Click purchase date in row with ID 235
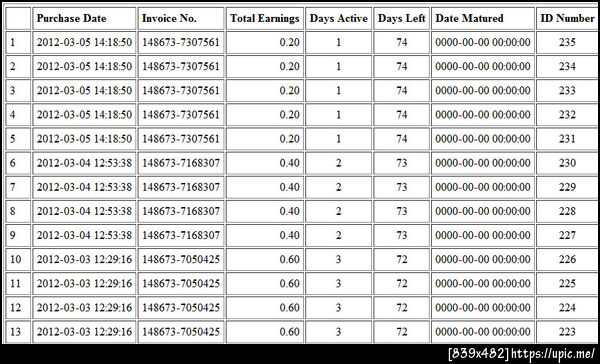The image size is (600, 364). tap(84, 42)
